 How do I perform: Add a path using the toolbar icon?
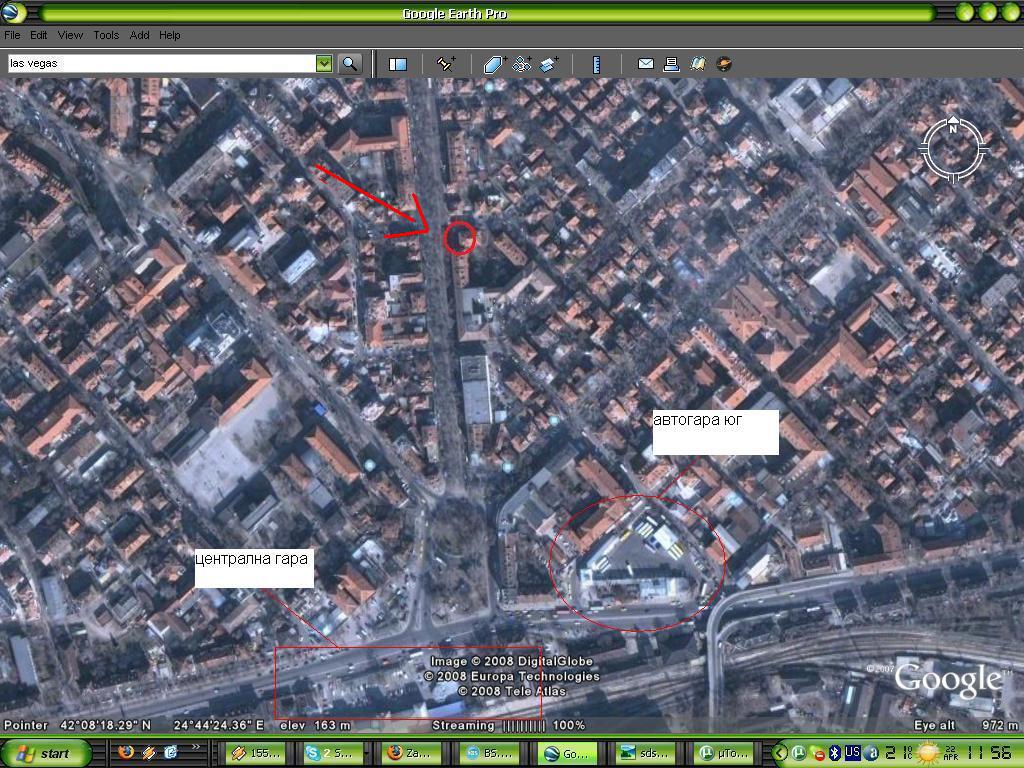pyautogui.click(x=522, y=64)
